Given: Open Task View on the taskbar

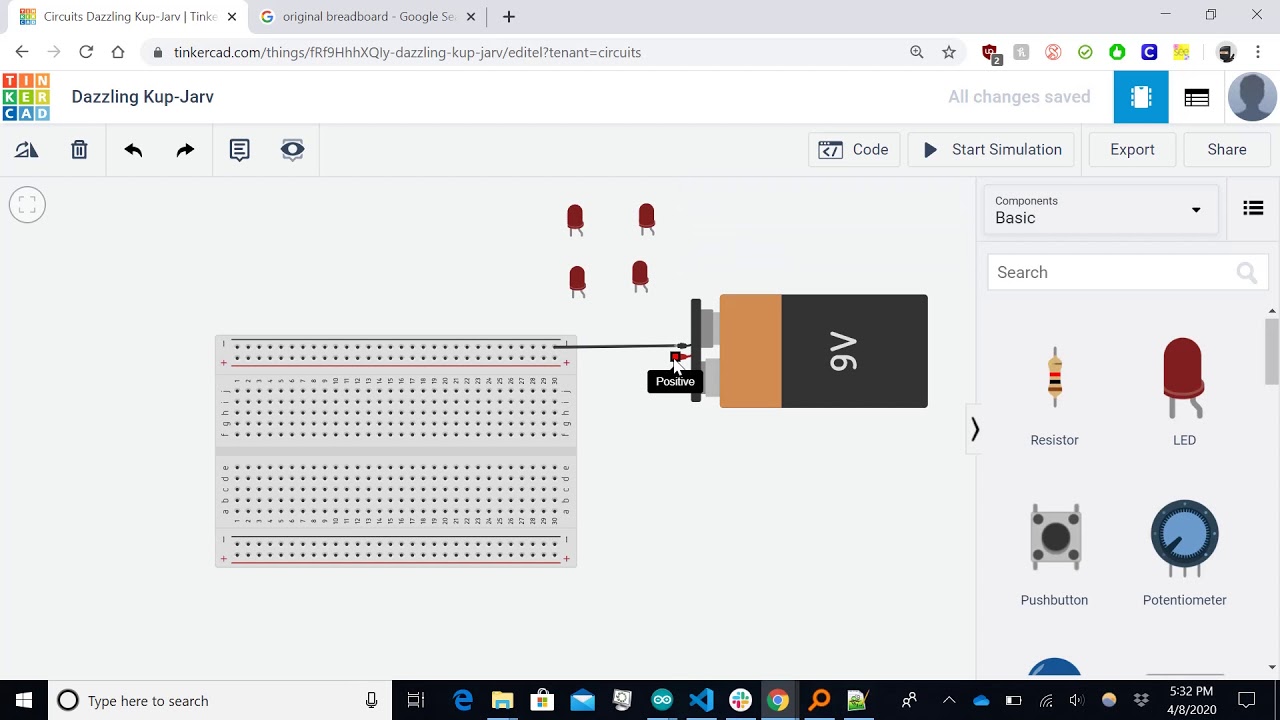Looking at the screenshot, I should coord(416,700).
